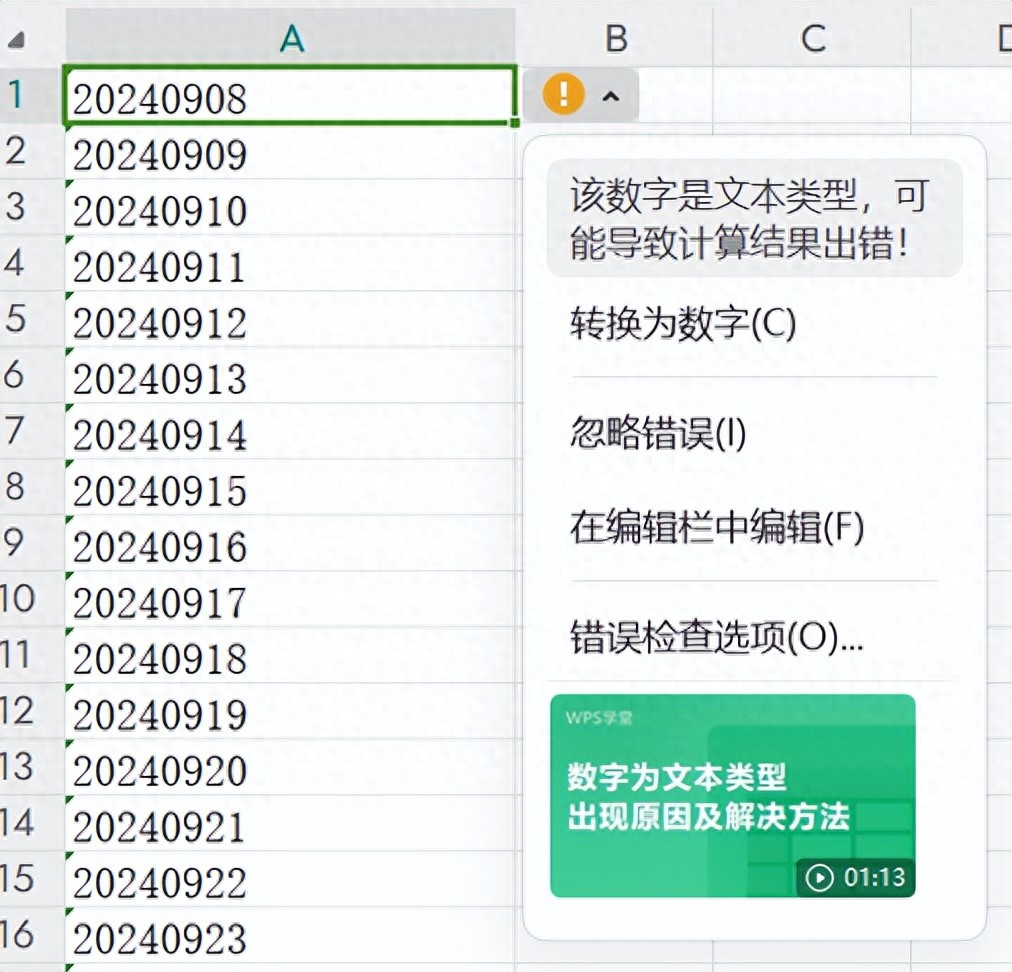Choose 转换为数字(C) menu option
The image size is (1012, 972).
click(683, 323)
